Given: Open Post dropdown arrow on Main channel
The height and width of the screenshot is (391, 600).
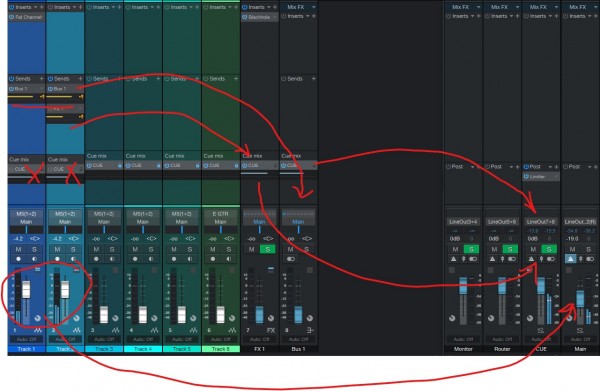Looking at the screenshot, I should click(x=589, y=167).
